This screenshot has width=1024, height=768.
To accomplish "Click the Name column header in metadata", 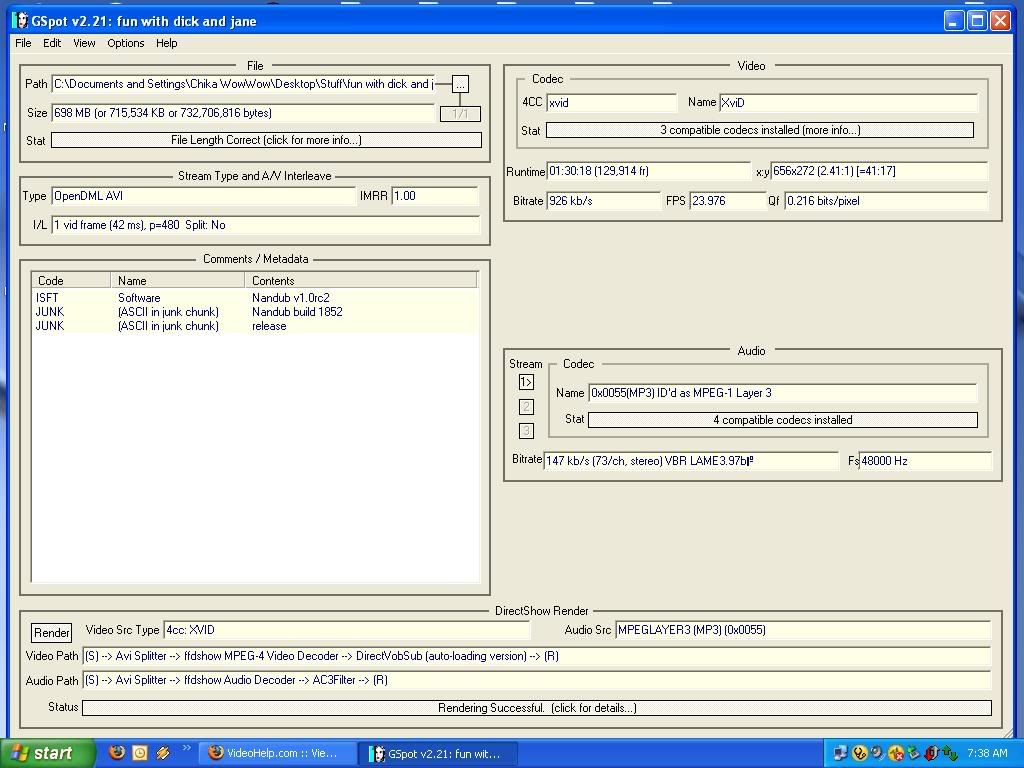I will click(x=178, y=281).
